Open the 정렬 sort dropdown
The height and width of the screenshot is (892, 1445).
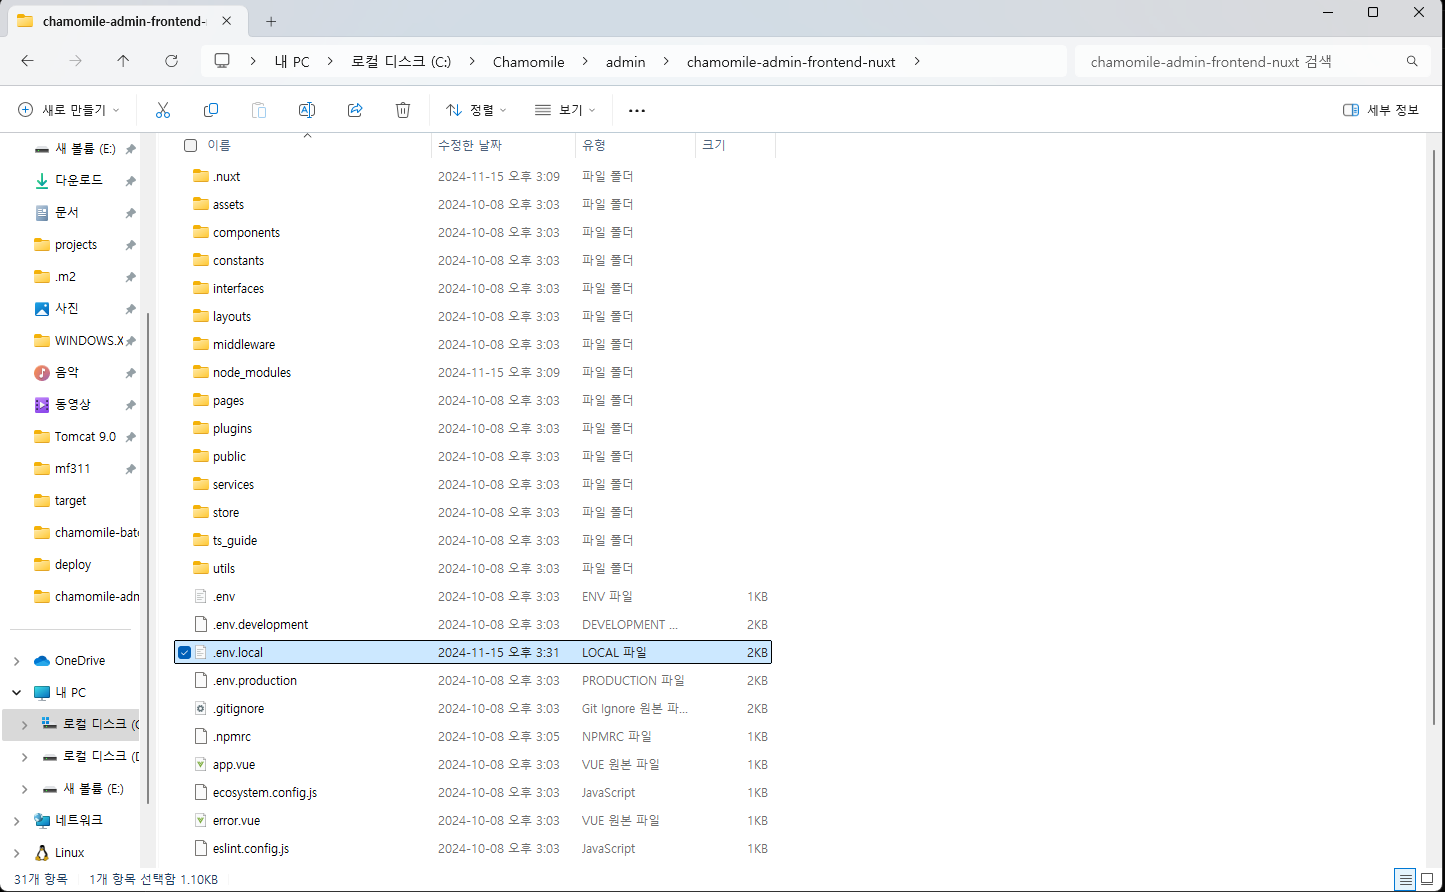tap(476, 110)
